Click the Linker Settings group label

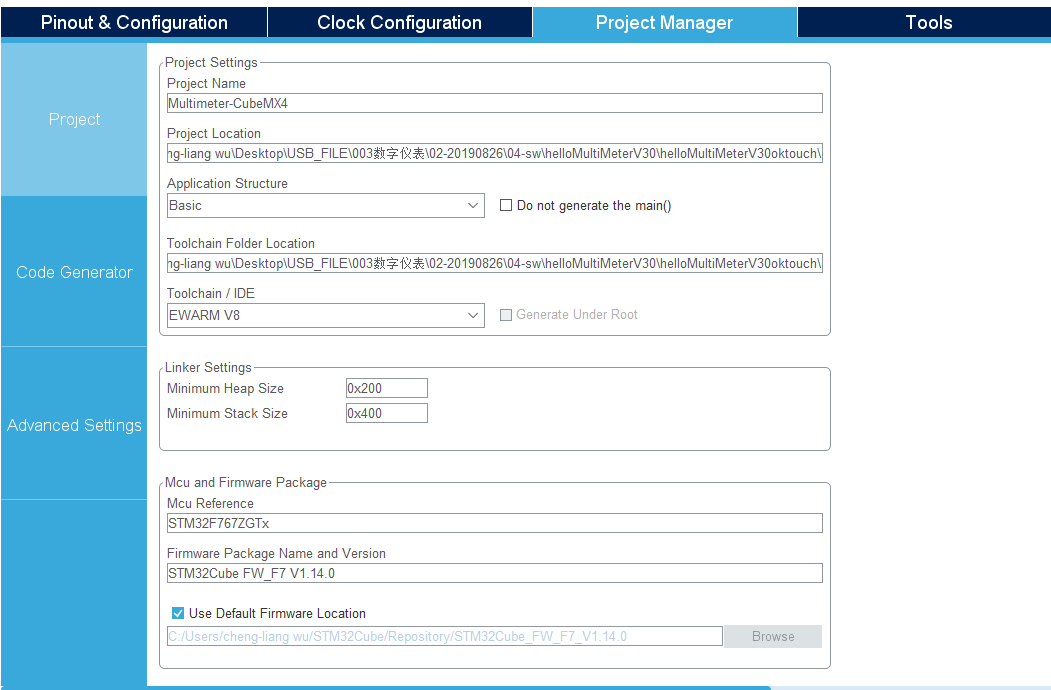point(208,367)
